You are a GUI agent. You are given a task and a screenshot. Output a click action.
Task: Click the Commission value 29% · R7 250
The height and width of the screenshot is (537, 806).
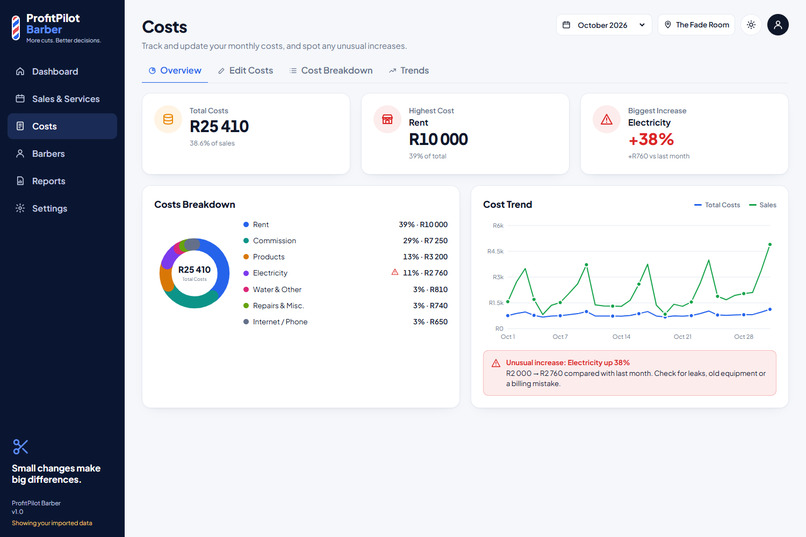pos(425,240)
